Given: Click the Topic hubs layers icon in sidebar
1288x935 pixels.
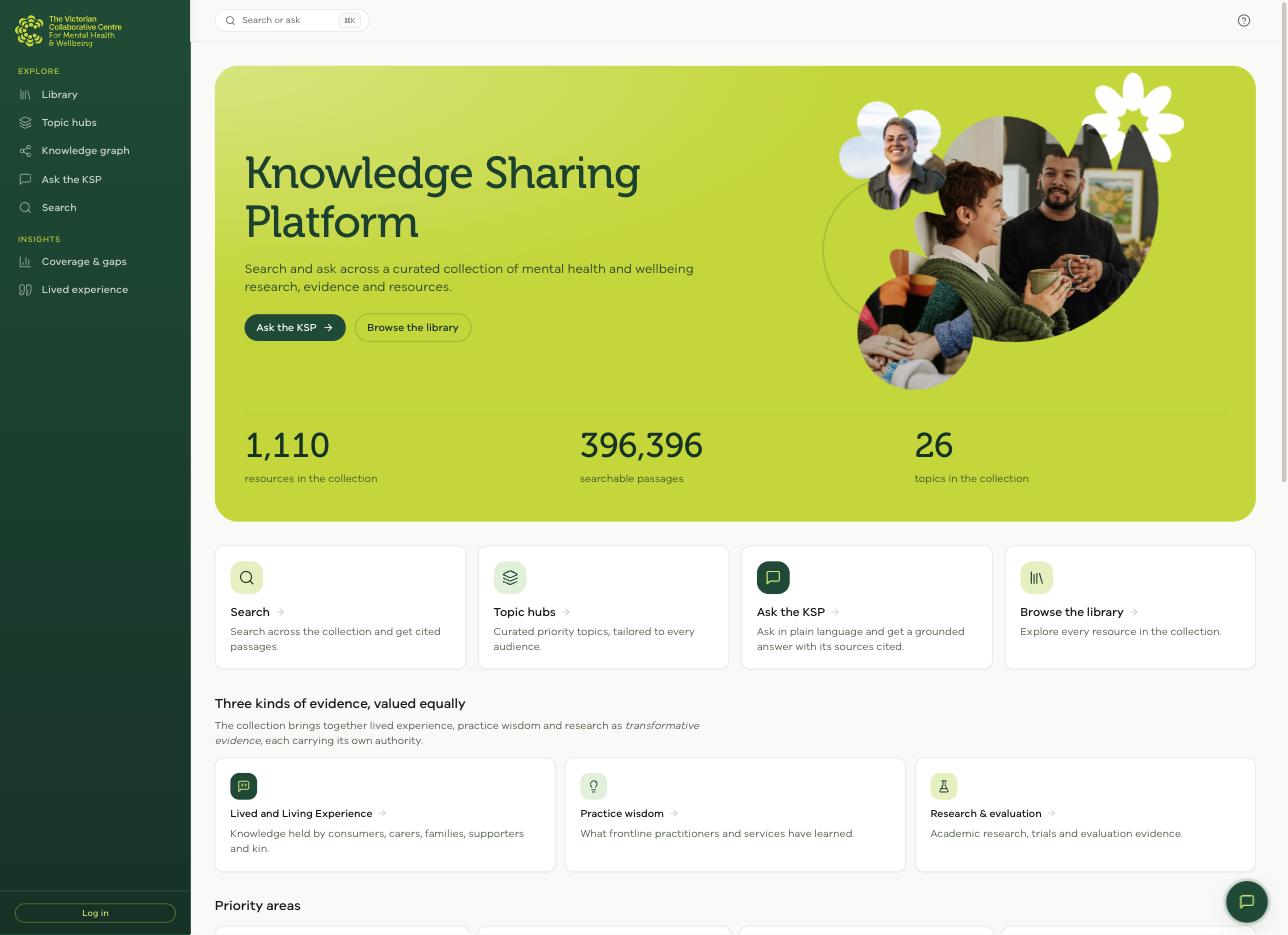Looking at the screenshot, I should point(25,122).
